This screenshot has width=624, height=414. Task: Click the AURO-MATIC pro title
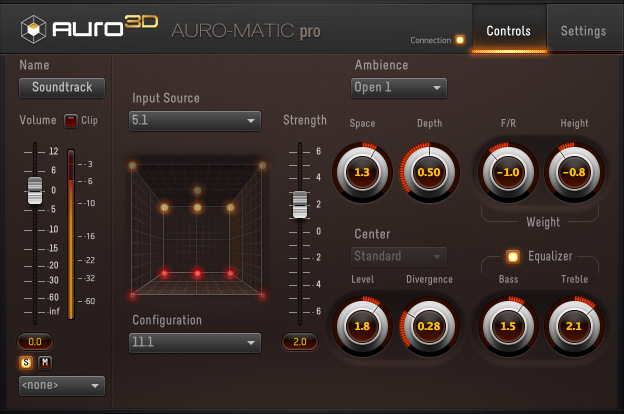pos(246,31)
